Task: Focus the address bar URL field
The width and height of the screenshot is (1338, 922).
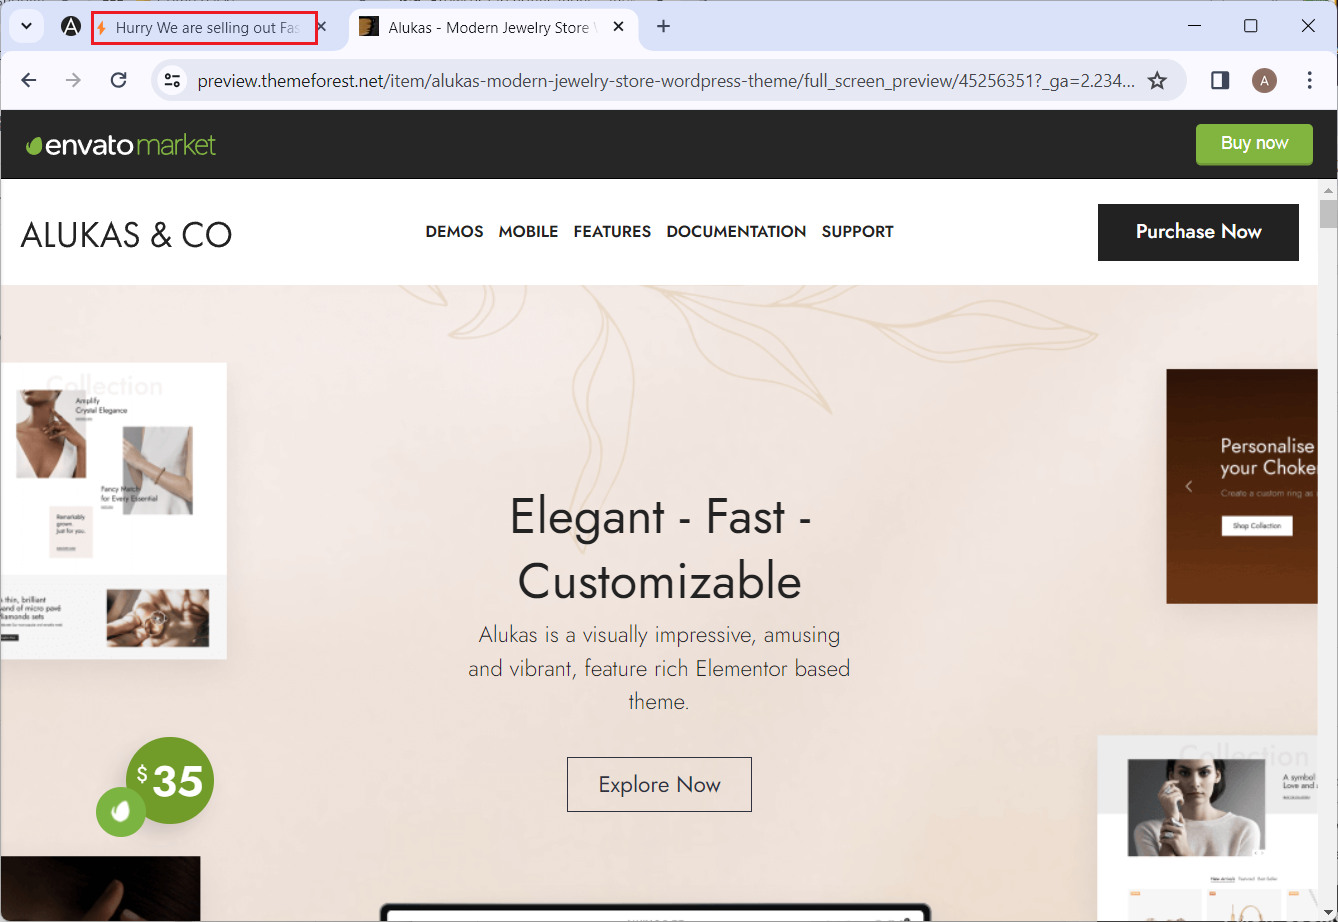Action: point(666,81)
